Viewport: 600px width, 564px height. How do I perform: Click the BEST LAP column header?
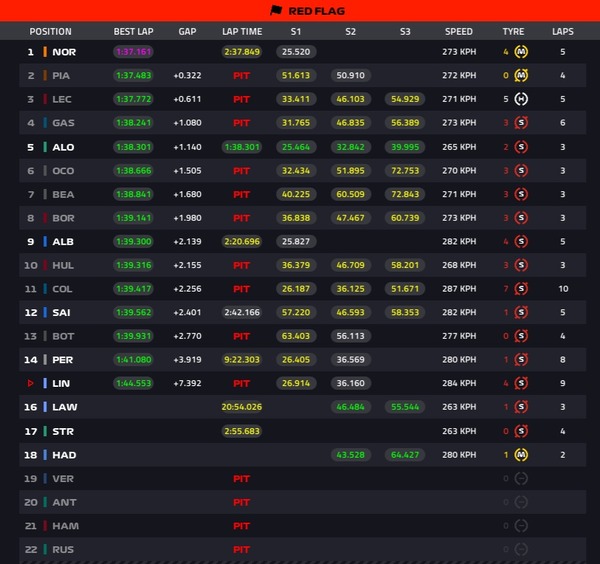(x=134, y=32)
